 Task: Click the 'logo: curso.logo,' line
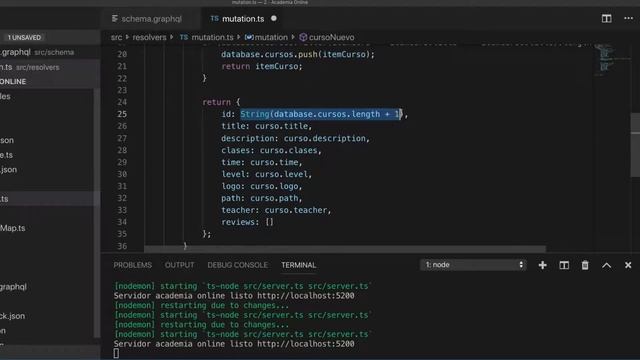pyautogui.click(x=262, y=186)
